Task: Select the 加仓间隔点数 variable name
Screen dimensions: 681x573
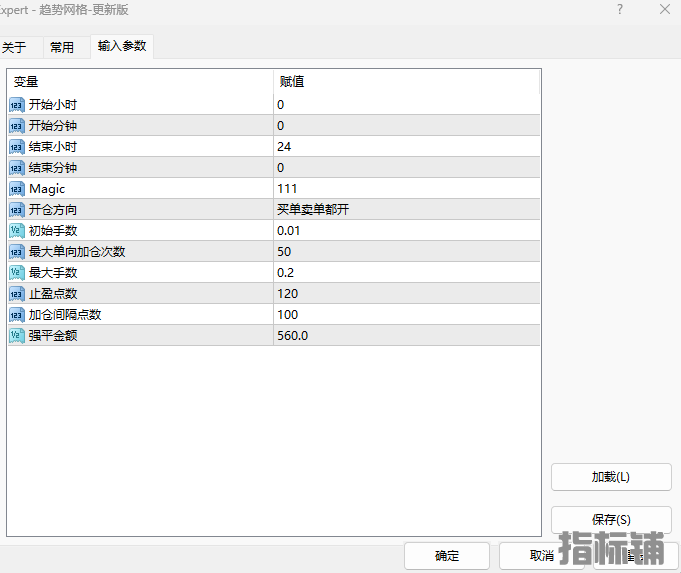Action: pyautogui.click(x=65, y=315)
